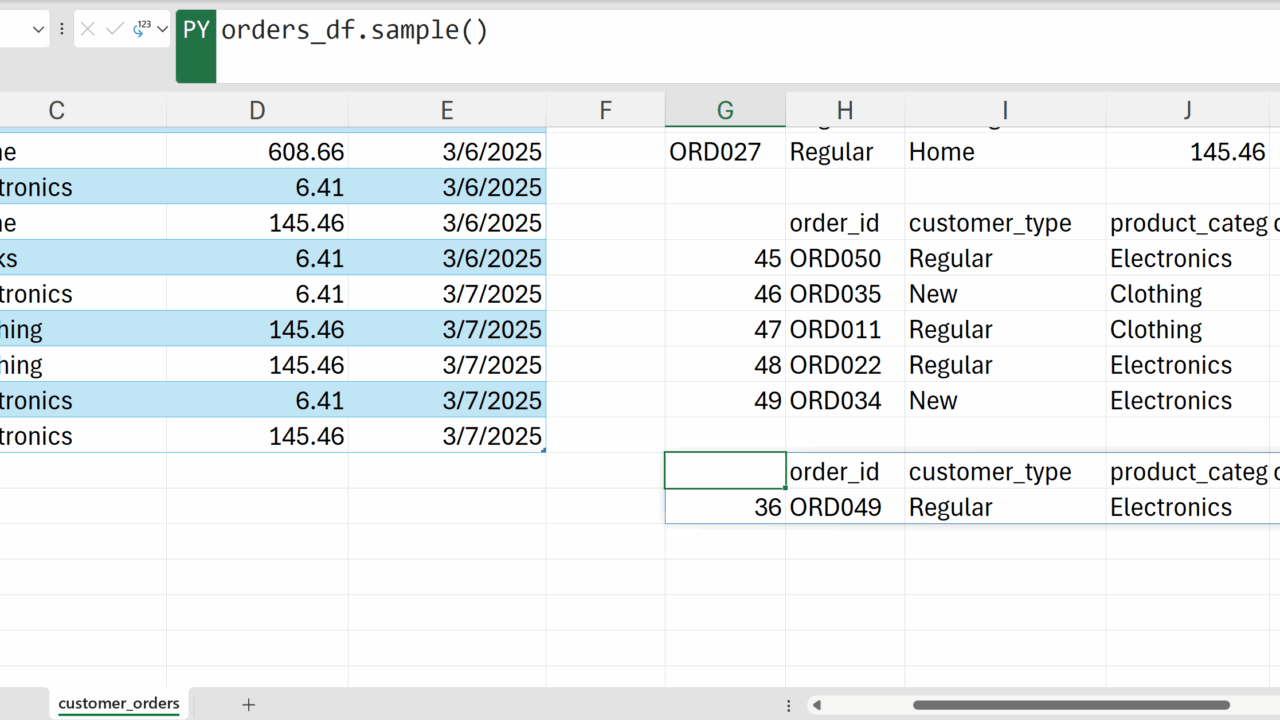Click the Python output type icon

[142, 30]
